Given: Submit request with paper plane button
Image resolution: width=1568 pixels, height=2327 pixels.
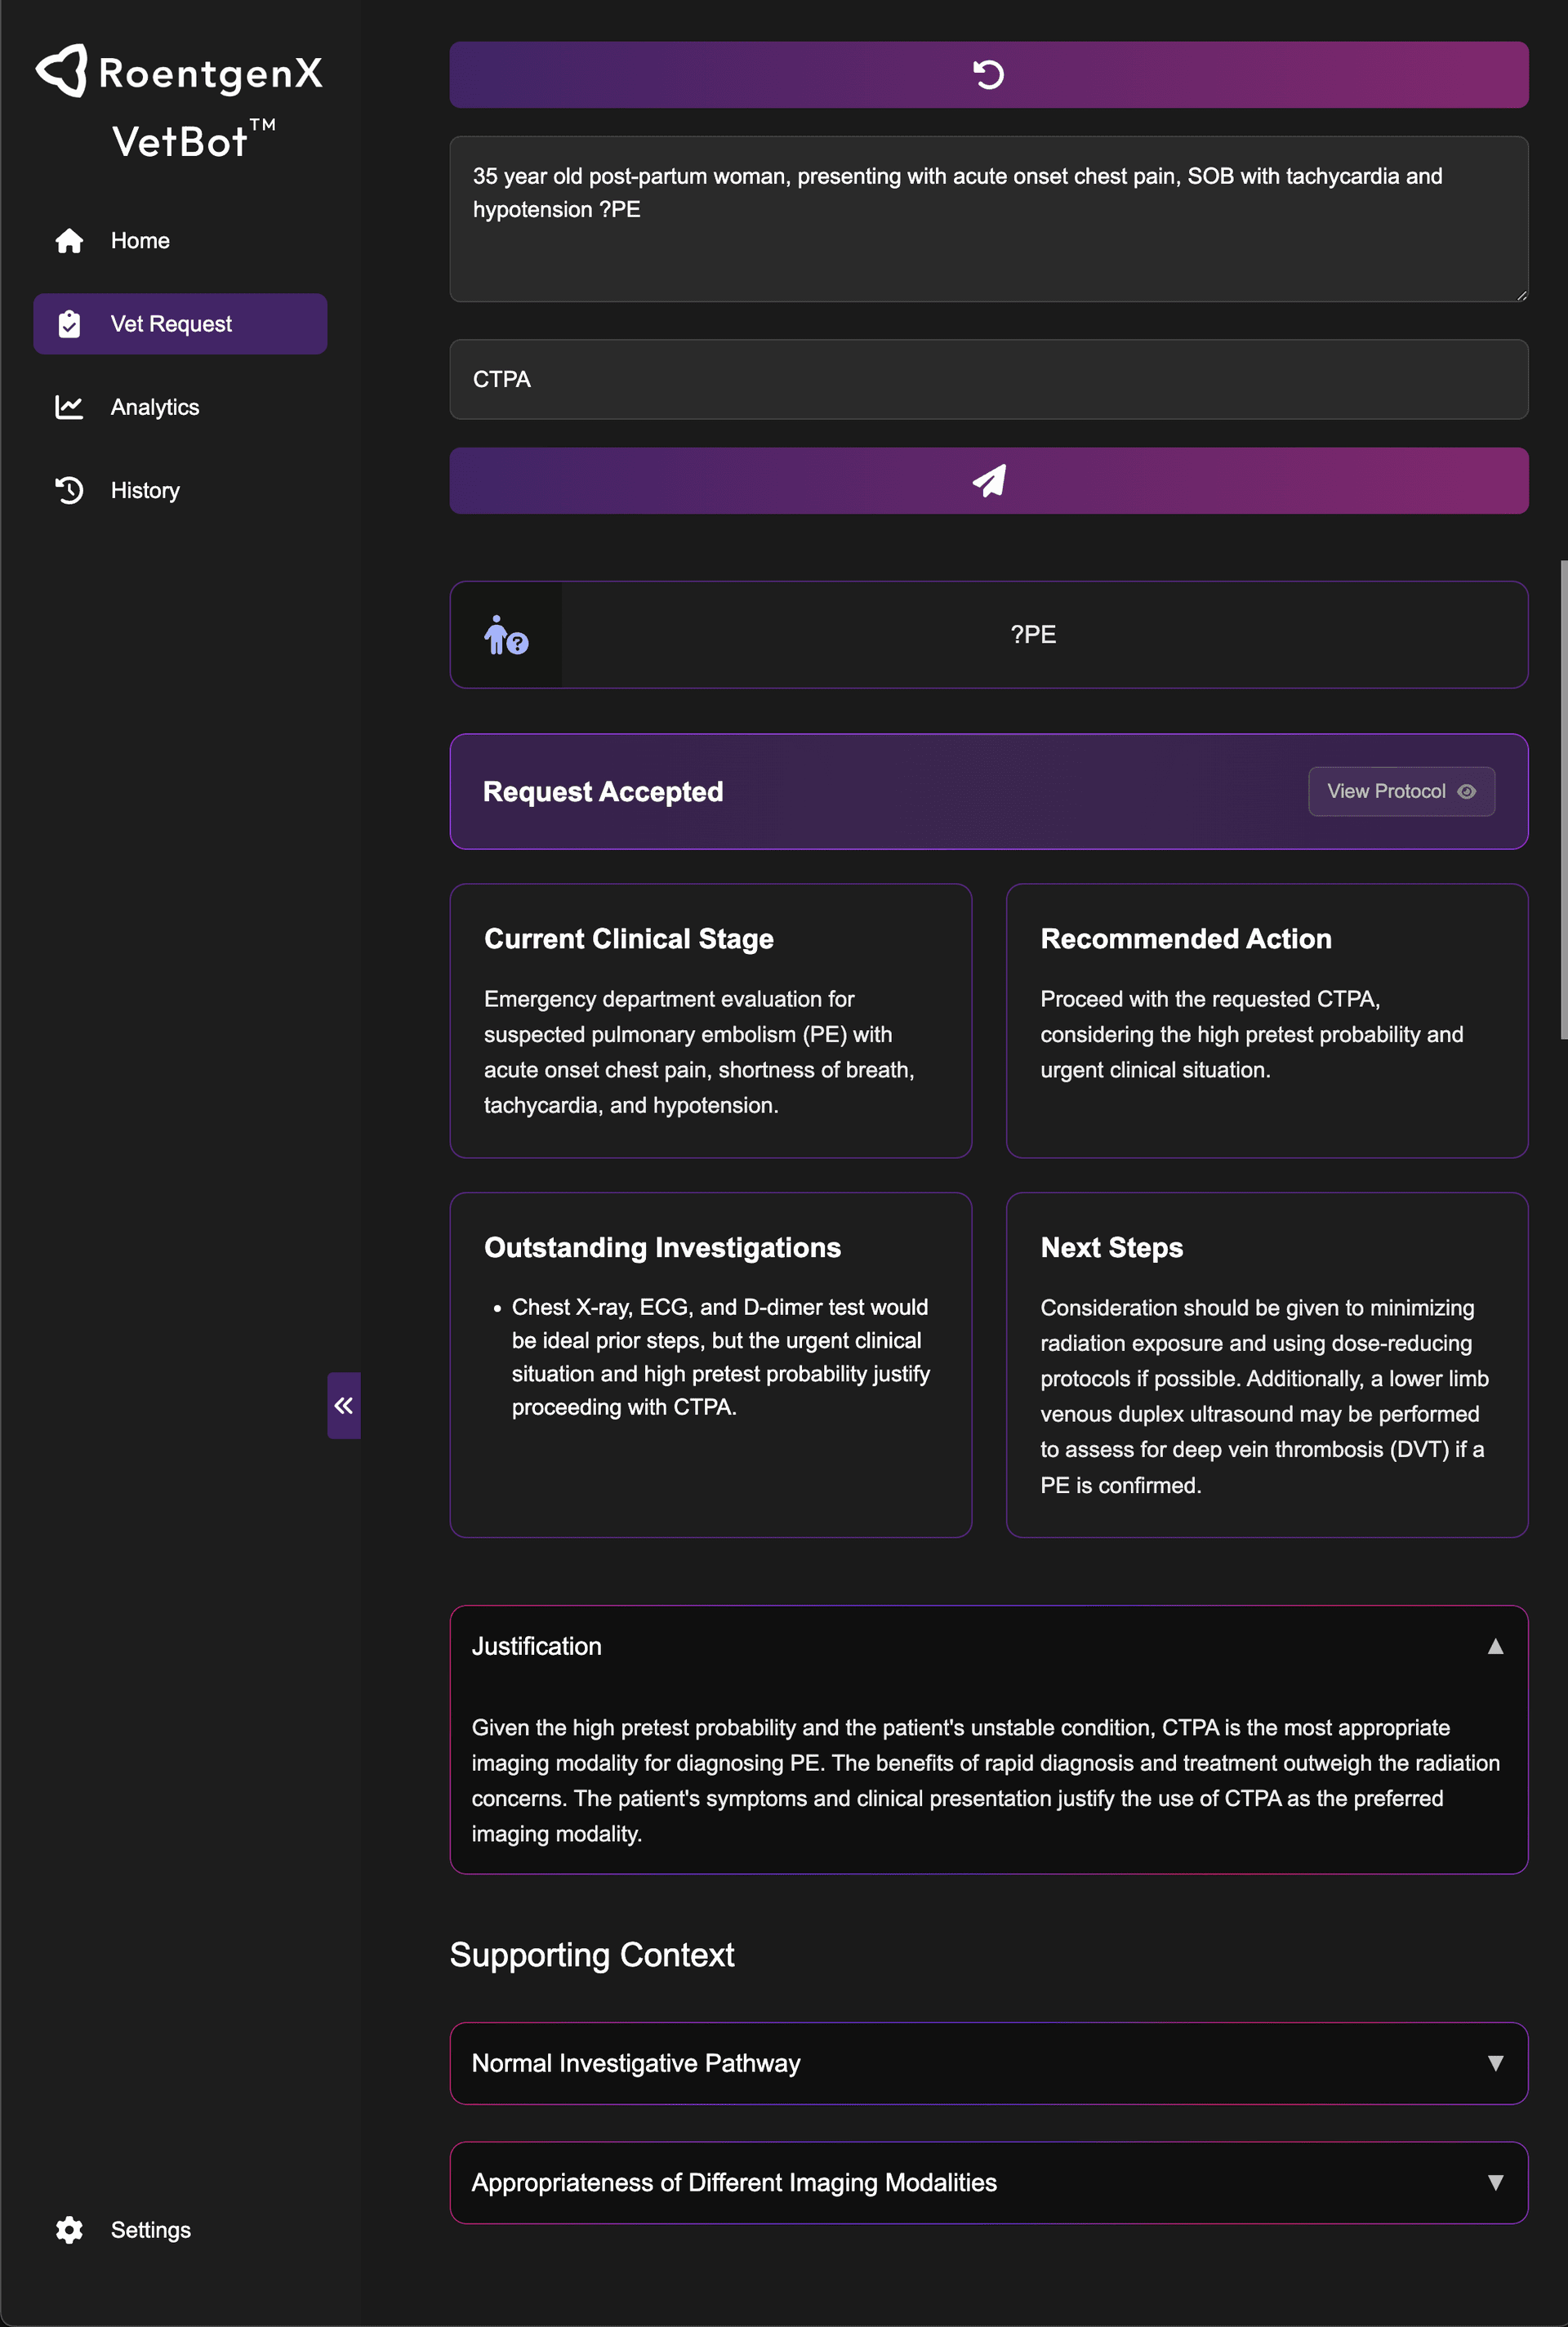Looking at the screenshot, I should click(x=988, y=481).
